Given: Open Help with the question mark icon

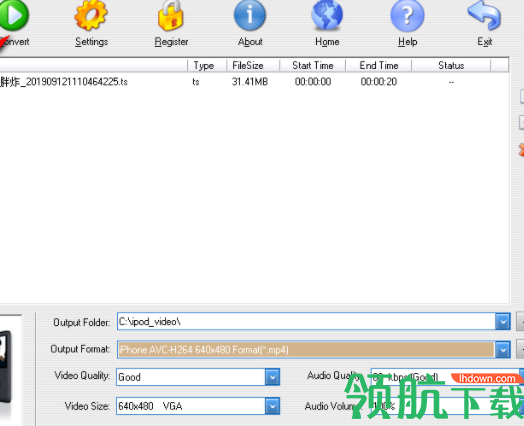Looking at the screenshot, I should (407, 15).
